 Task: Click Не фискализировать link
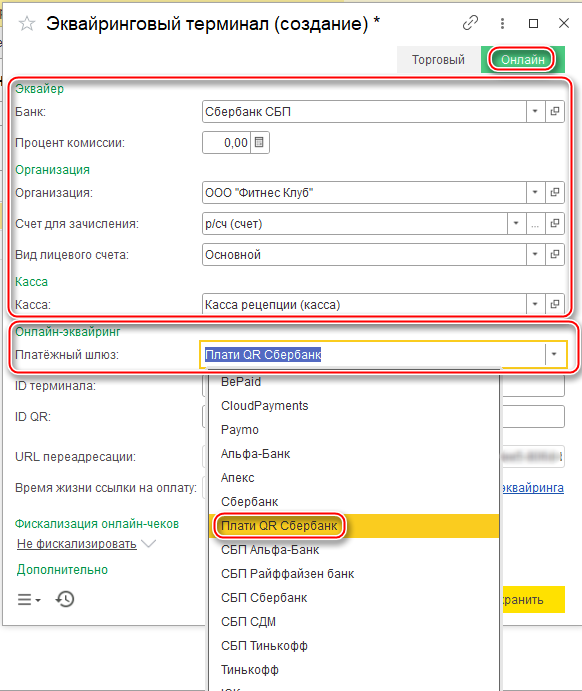(77, 544)
